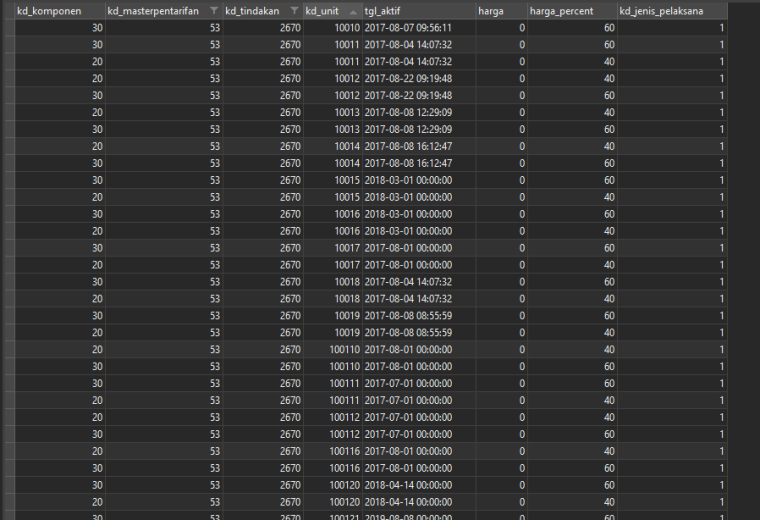Click the kd_masterpentarifan column header text
760x520 pixels.
pos(153,11)
